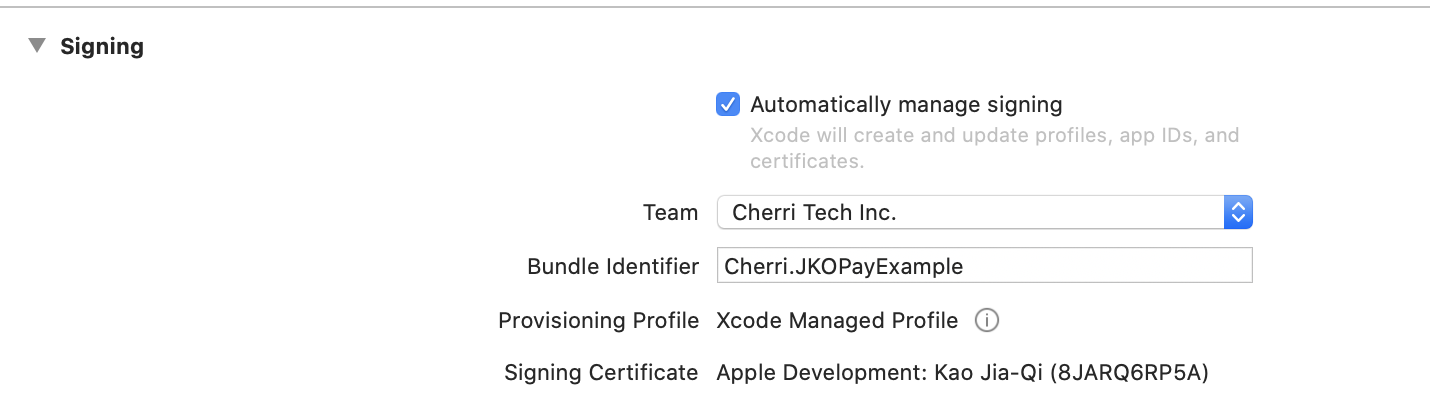Click the Provisioning Profile label
The image size is (1430, 402).
599,321
